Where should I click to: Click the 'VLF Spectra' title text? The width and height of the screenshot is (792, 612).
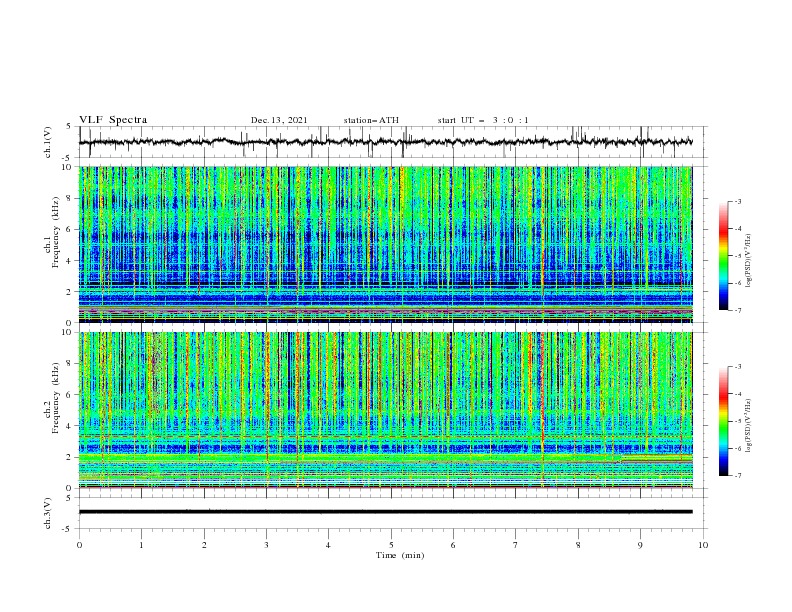[x=113, y=120]
